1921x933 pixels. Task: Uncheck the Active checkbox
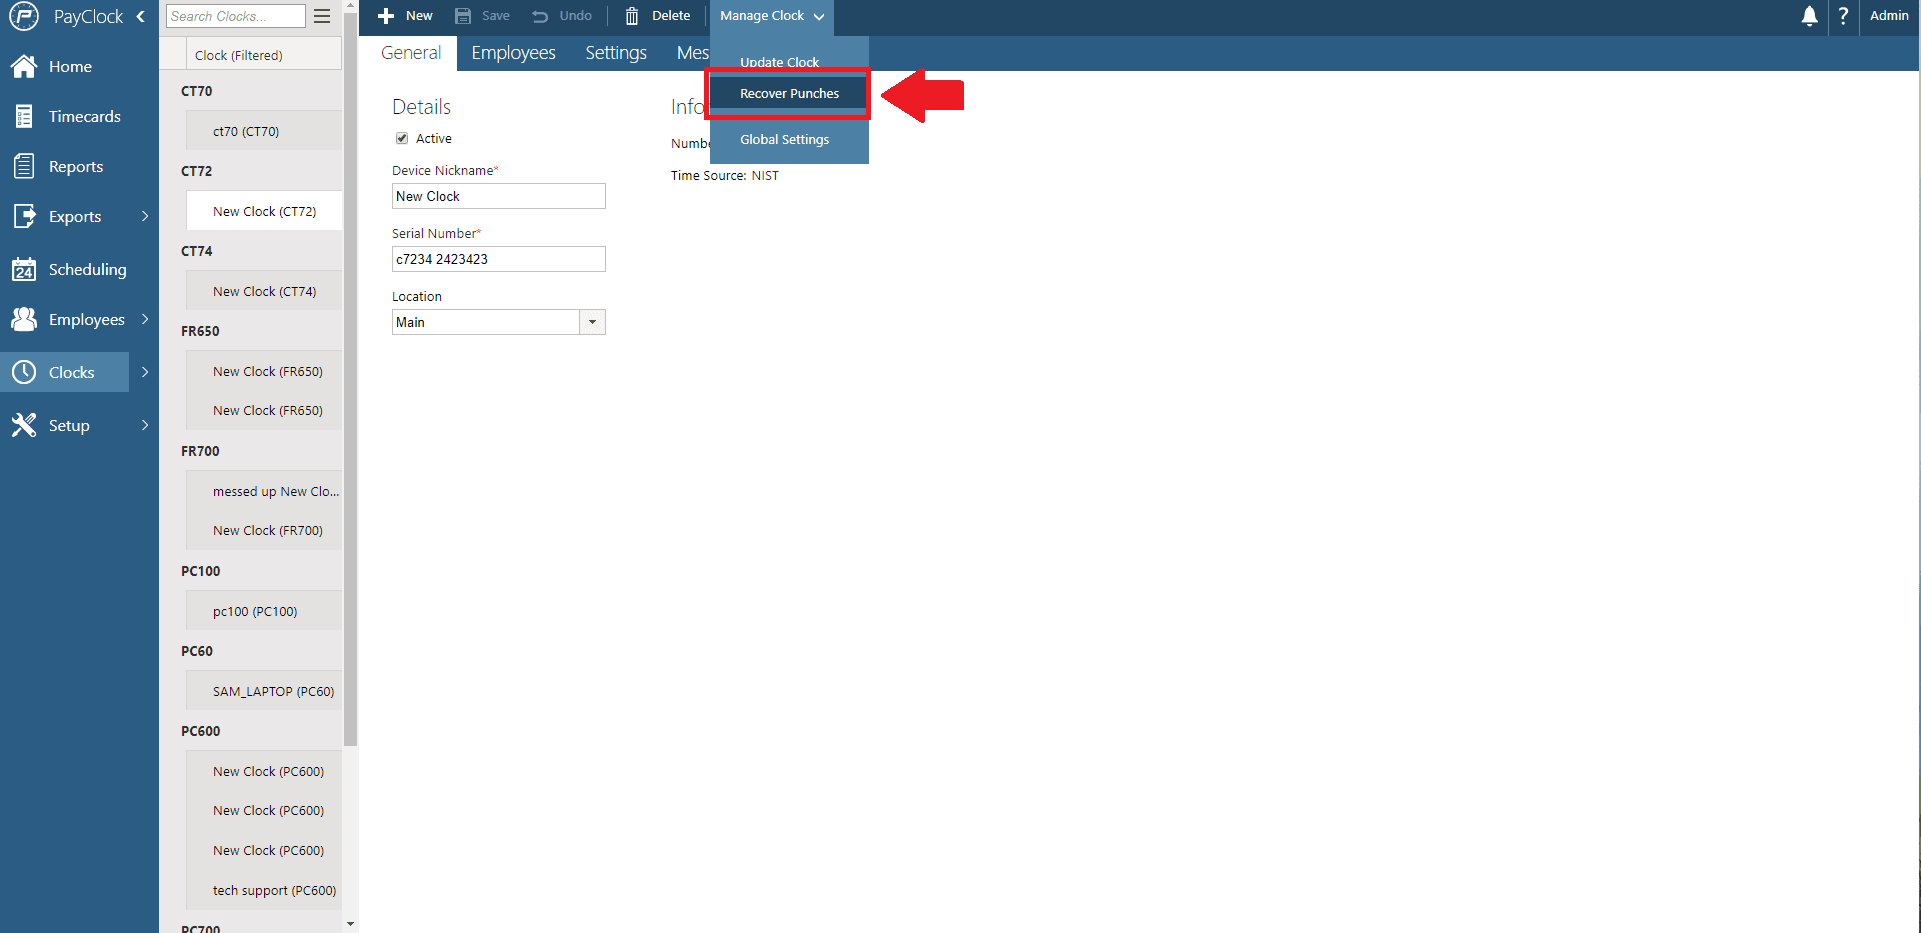(402, 138)
